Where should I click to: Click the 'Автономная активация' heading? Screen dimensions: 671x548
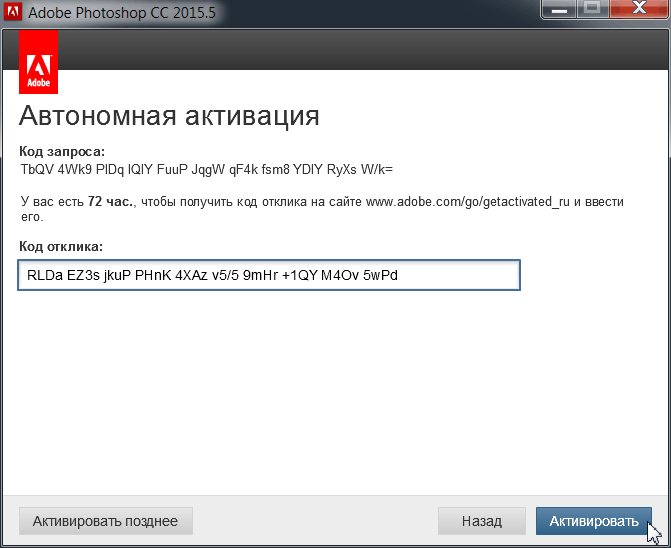[x=169, y=115]
